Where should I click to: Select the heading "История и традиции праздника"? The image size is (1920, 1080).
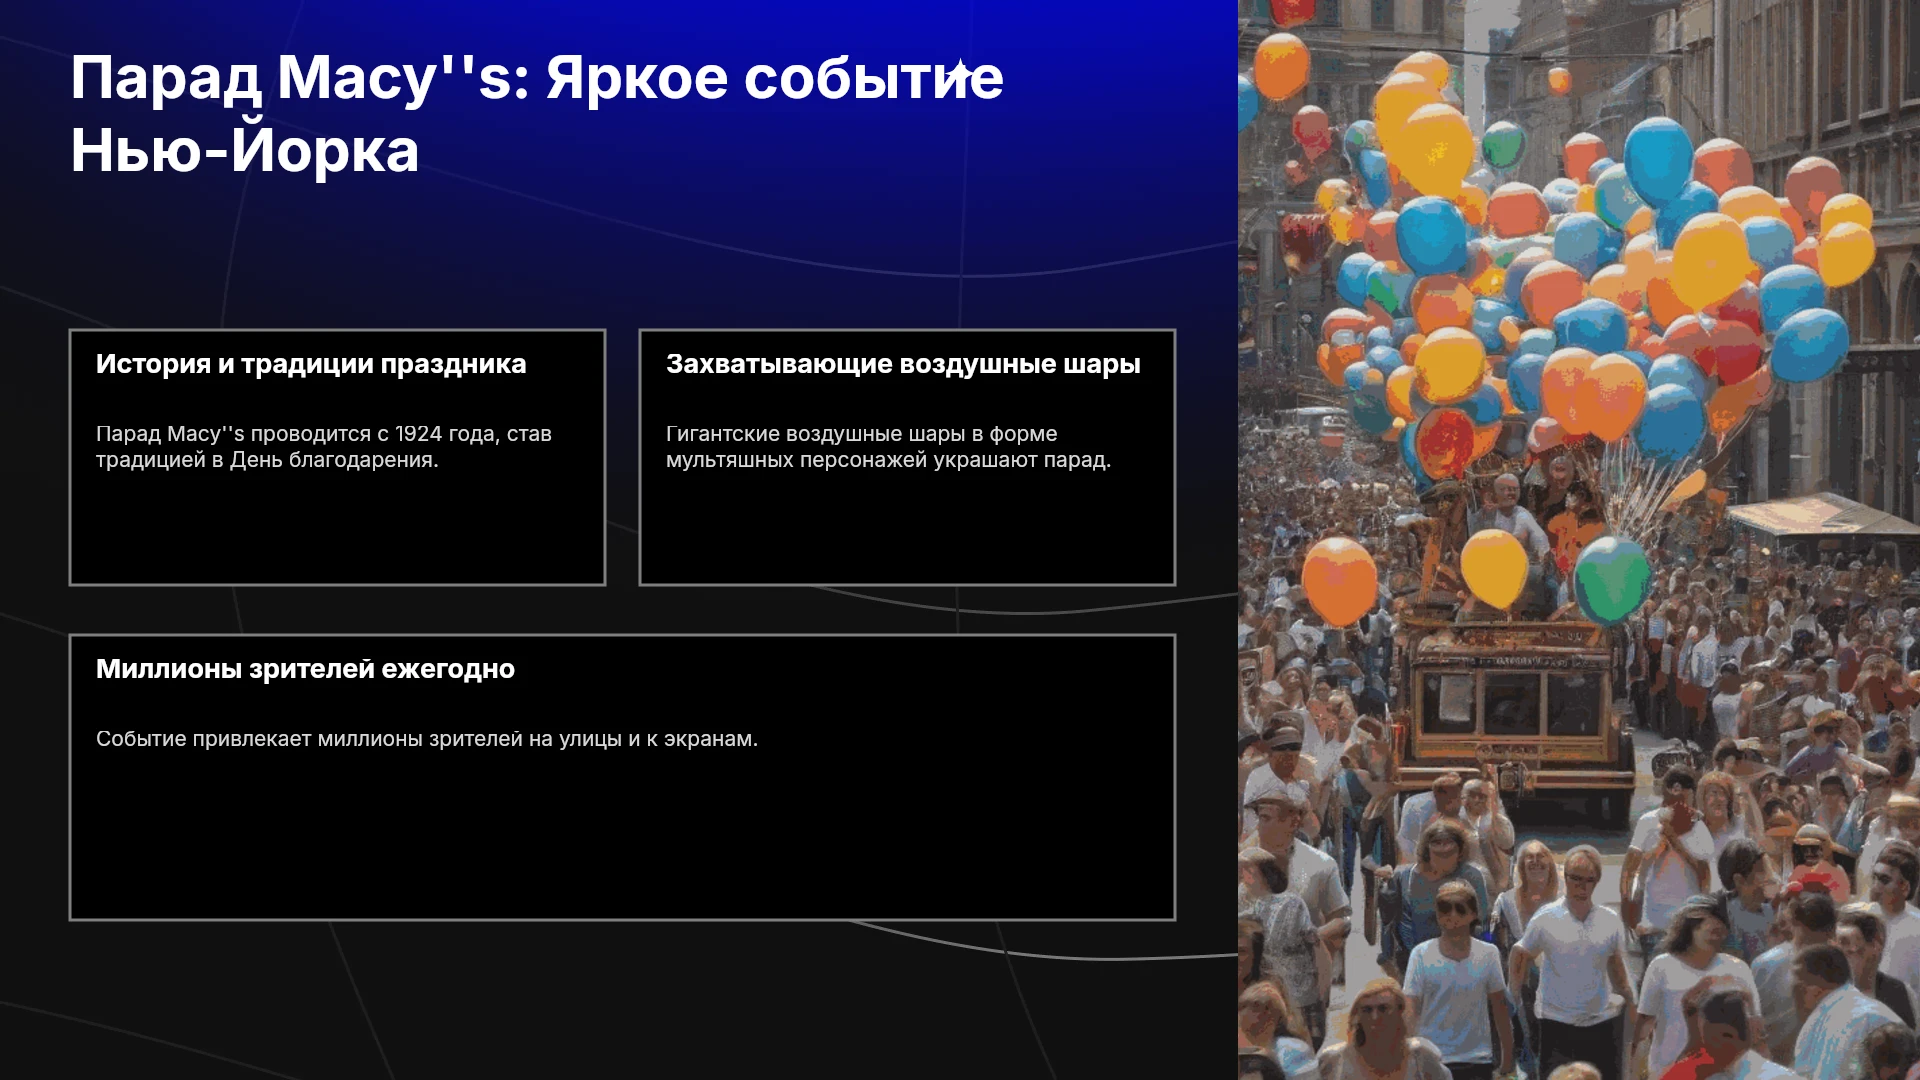[311, 364]
